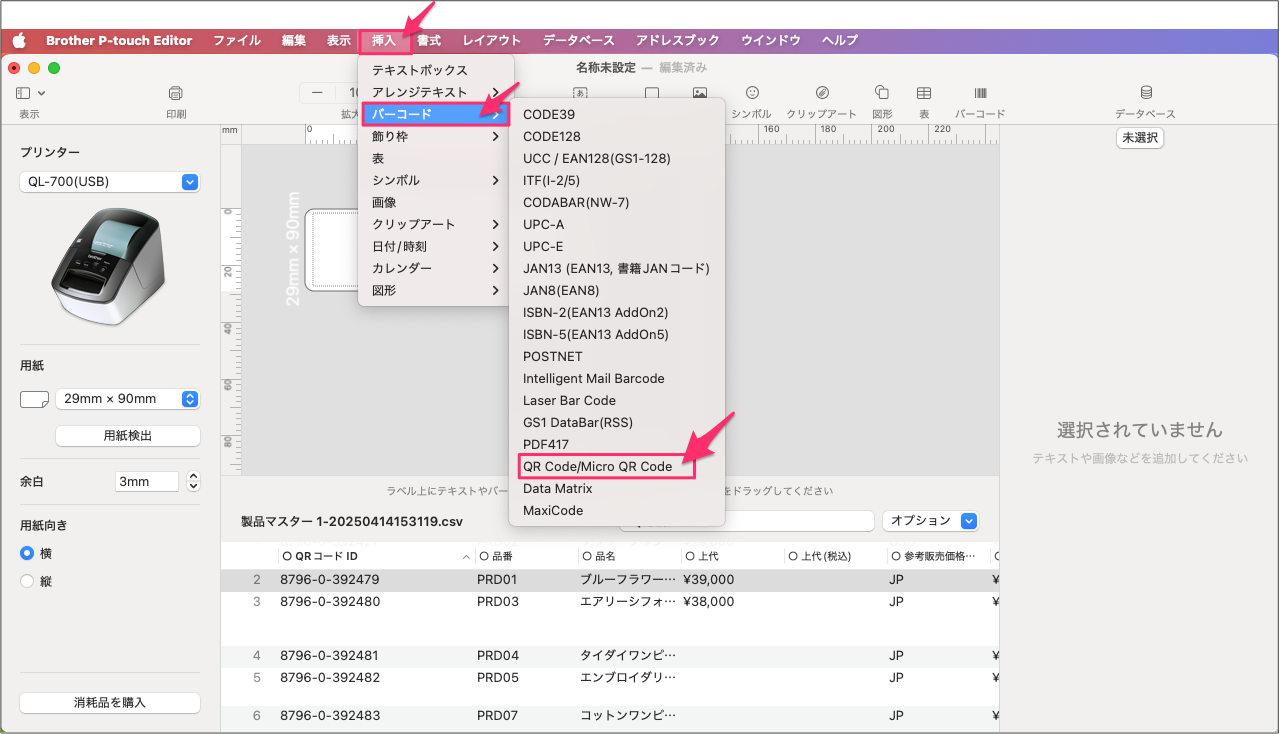Screen dimensions: 1279x734
Task: Click the PRD07 product number cell
Action: click(498, 716)
